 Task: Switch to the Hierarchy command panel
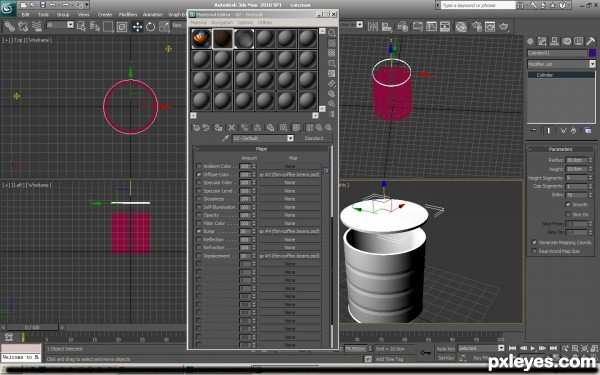tap(554, 41)
